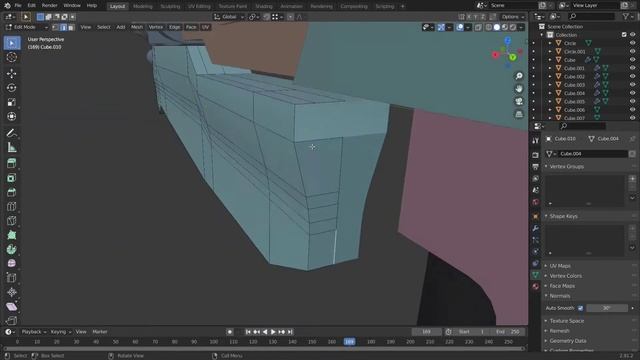Click current frame 169 marker on timeline
Image resolution: width=640 pixels, height=360 pixels.
349,342
